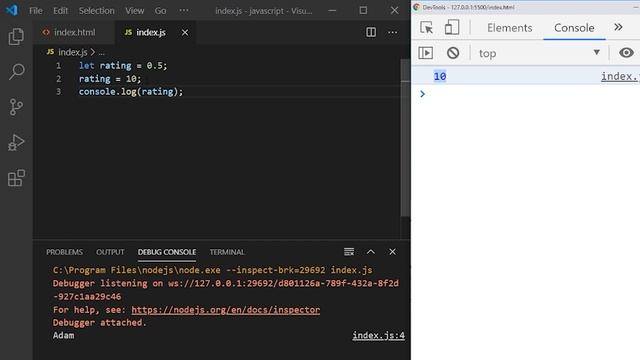Viewport: 640px width, 360px height.
Task: Open Source Control view in activity bar
Action: (x=16, y=107)
